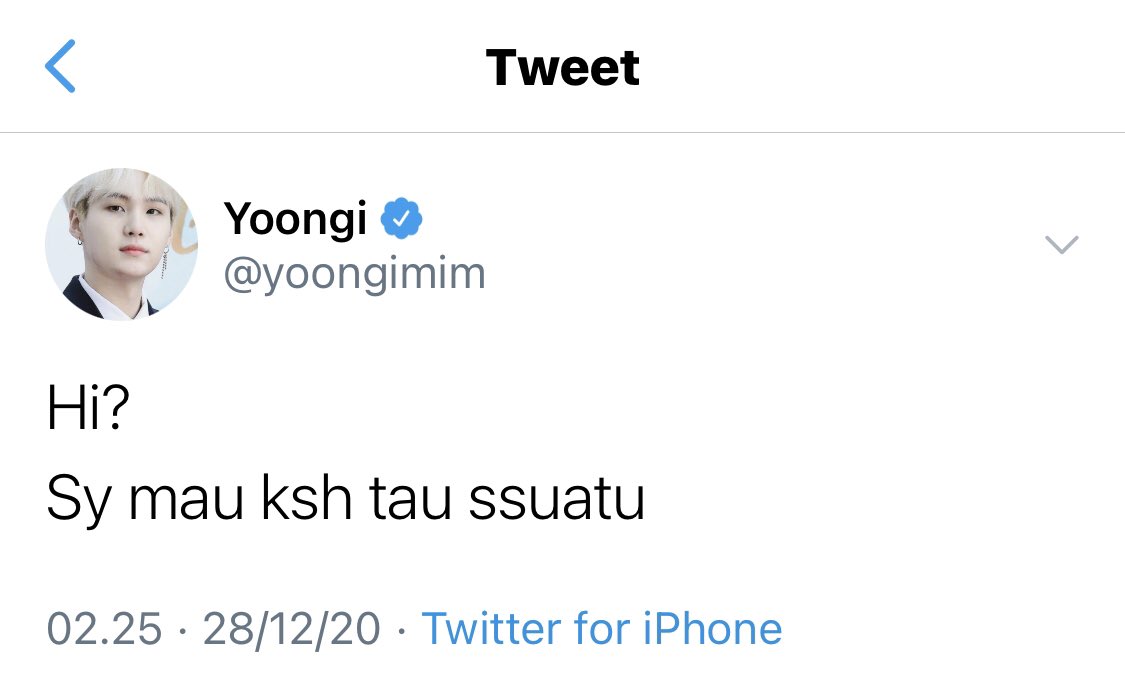This screenshot has width=1125, height=684.
Task: Open the tweet options chevron
Action: (1062, 244)
